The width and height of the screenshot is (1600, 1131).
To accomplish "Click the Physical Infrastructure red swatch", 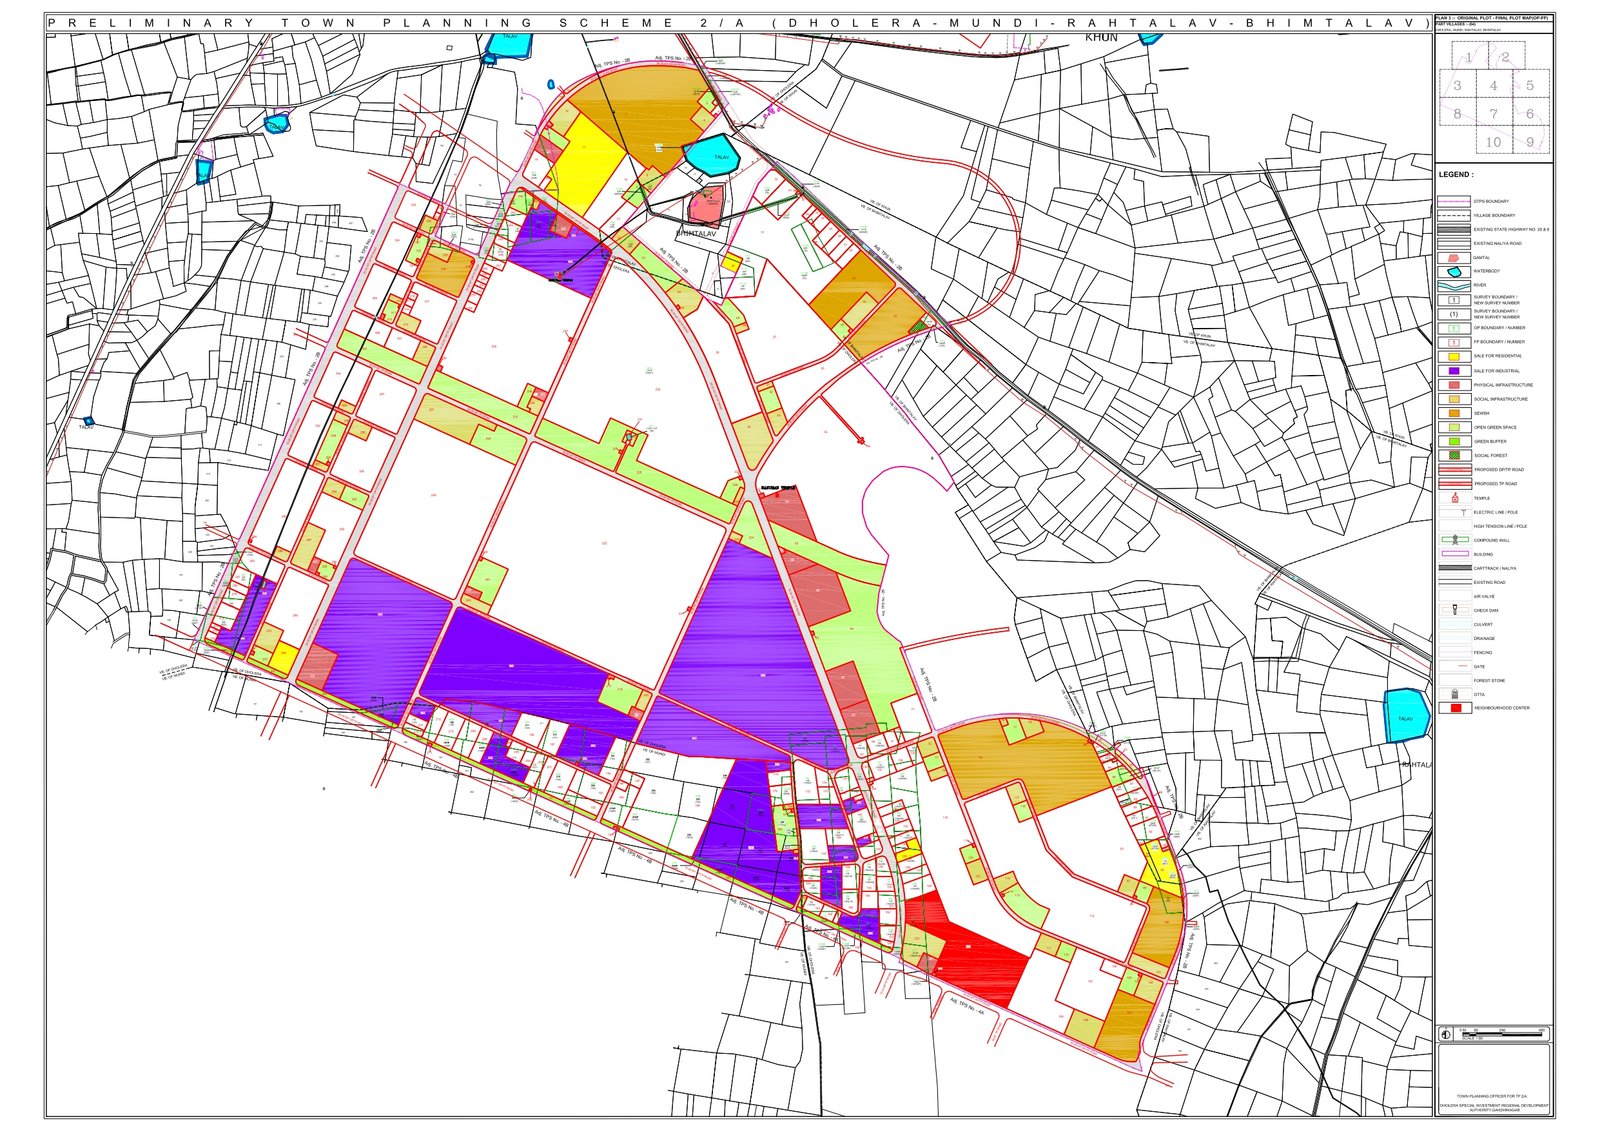I will pos(1454,384).
